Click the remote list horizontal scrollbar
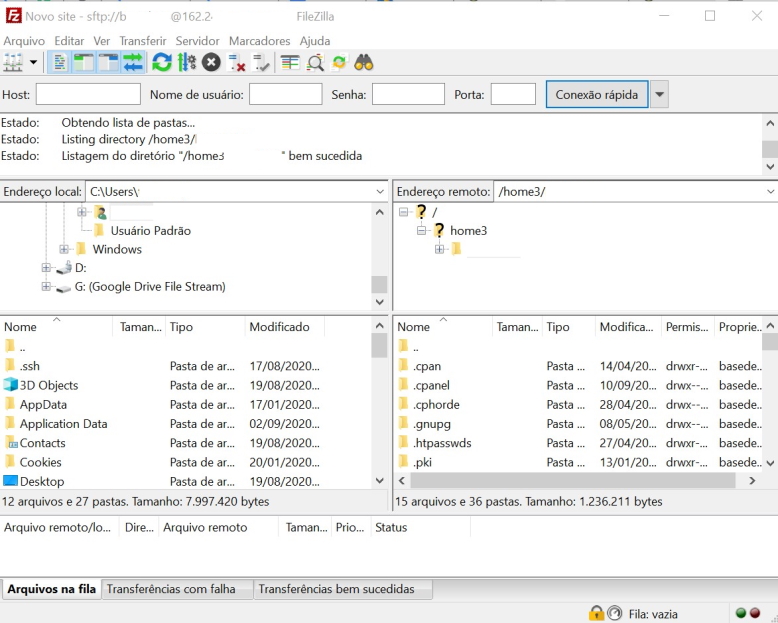778x623 pixels. click(573, 480)
